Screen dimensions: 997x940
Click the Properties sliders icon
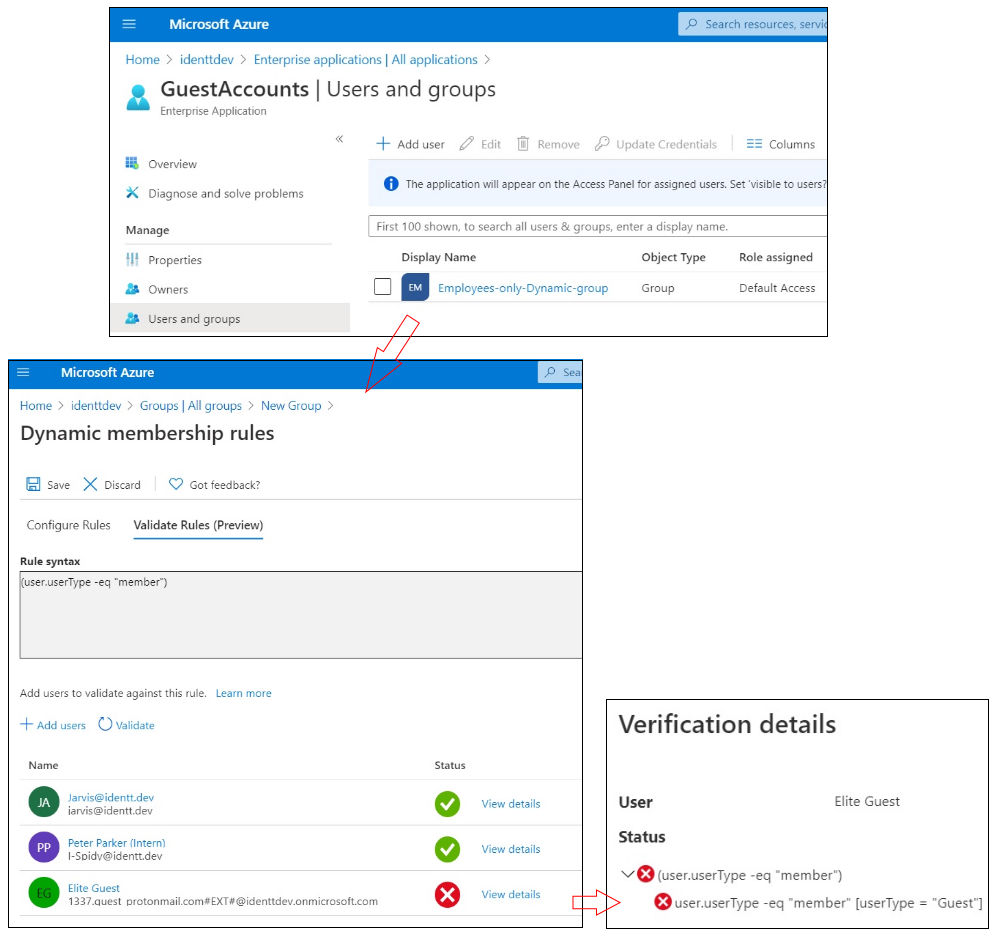(132, 259)
